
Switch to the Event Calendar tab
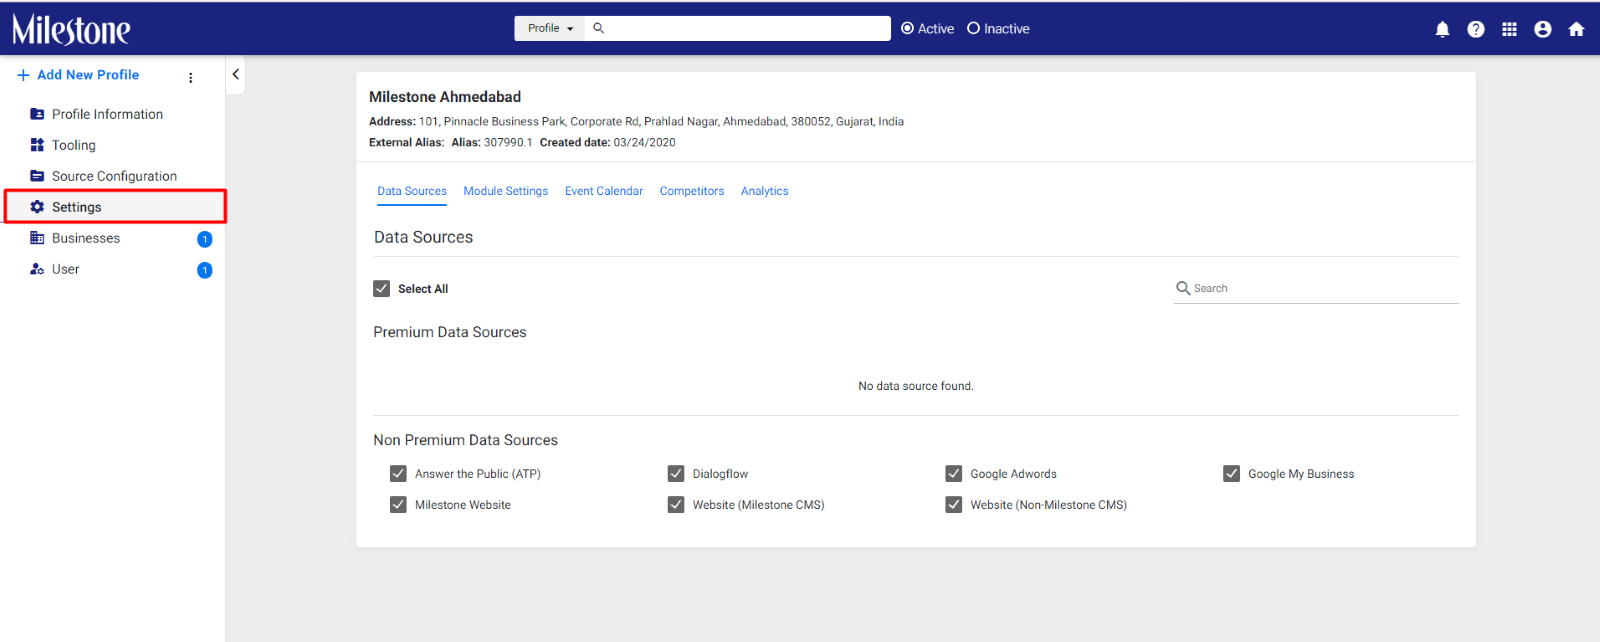tap(604, 191)
